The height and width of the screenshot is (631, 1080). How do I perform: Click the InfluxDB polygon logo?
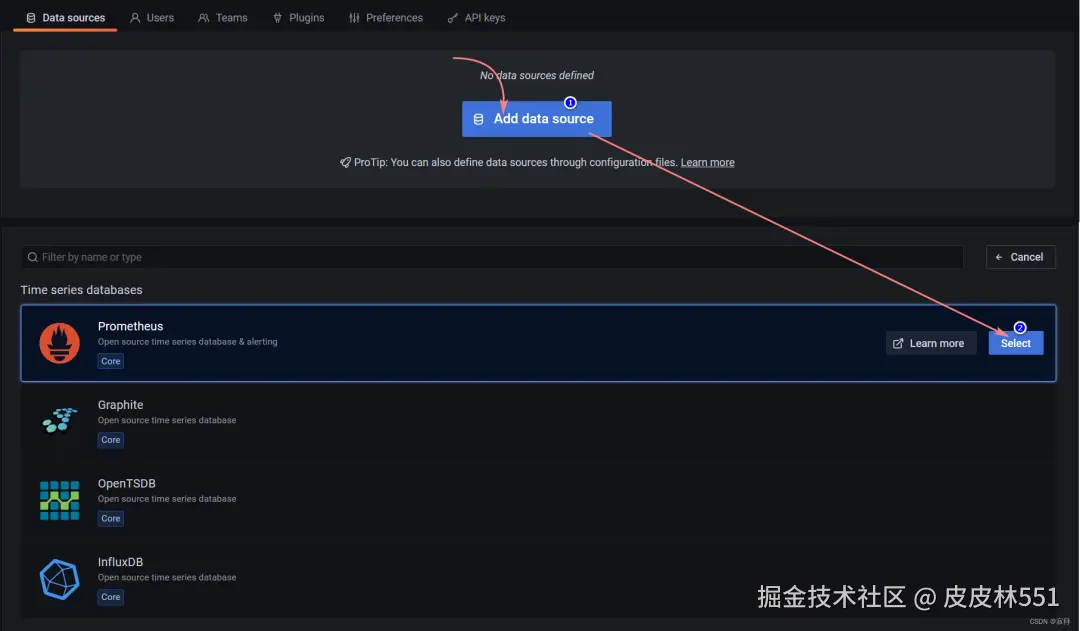click(x=59, y=579)
